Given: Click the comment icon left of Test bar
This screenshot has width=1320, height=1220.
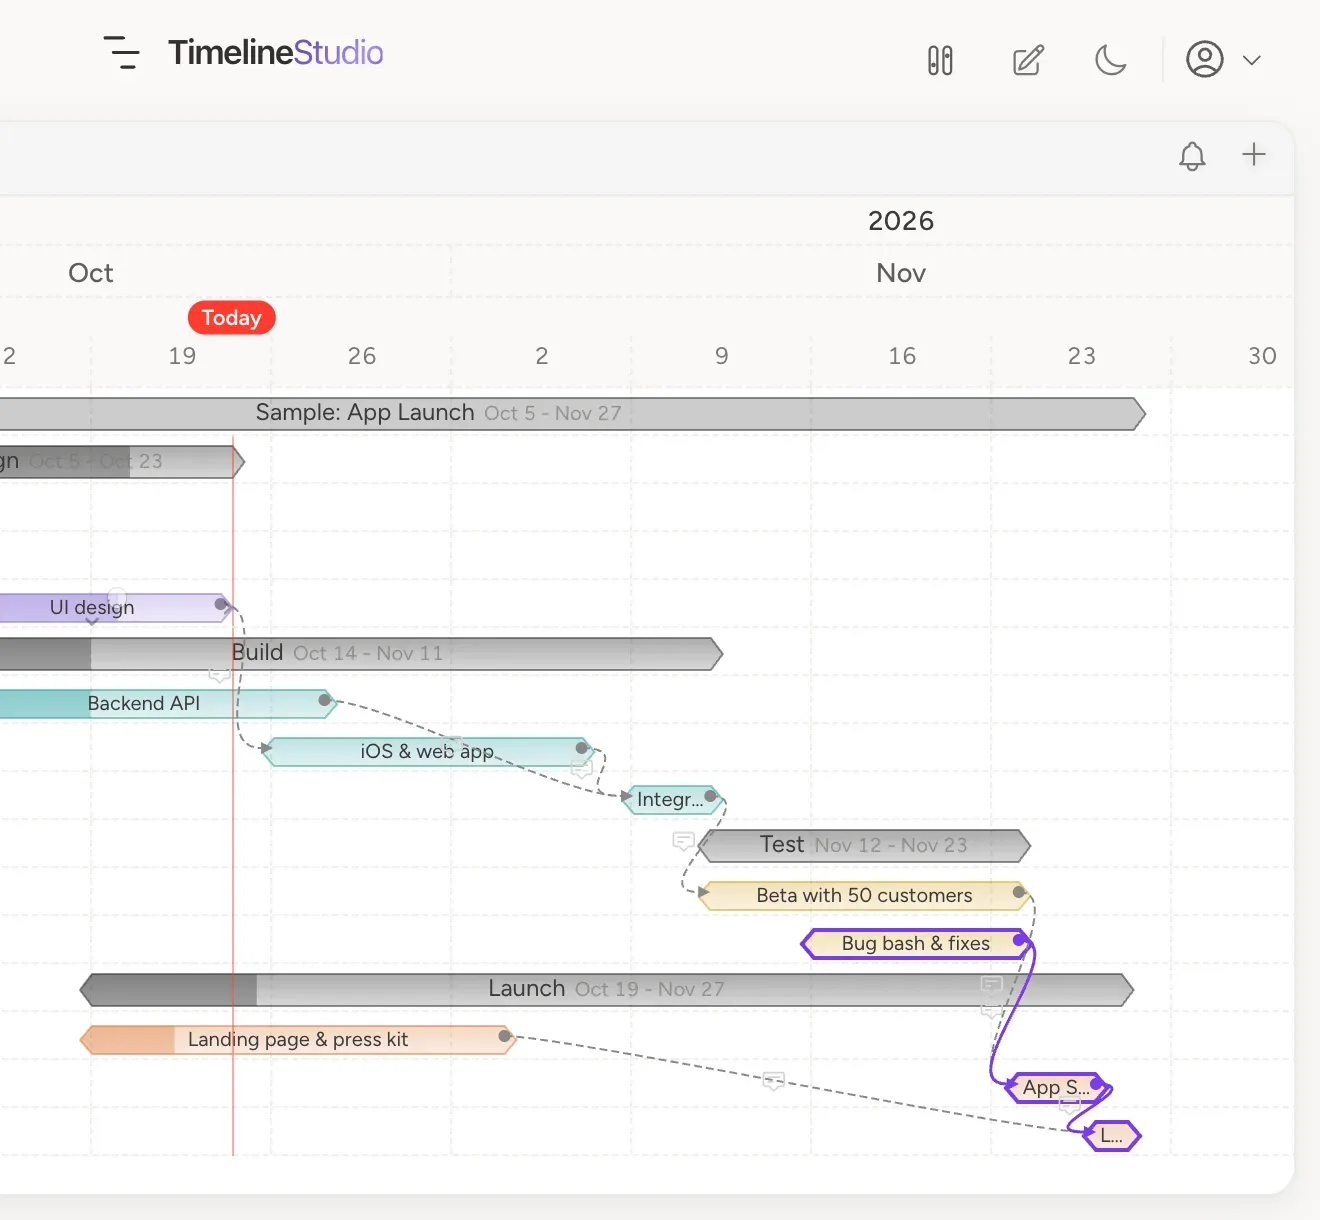Looking at the screenshot, I should pos(684,841).
